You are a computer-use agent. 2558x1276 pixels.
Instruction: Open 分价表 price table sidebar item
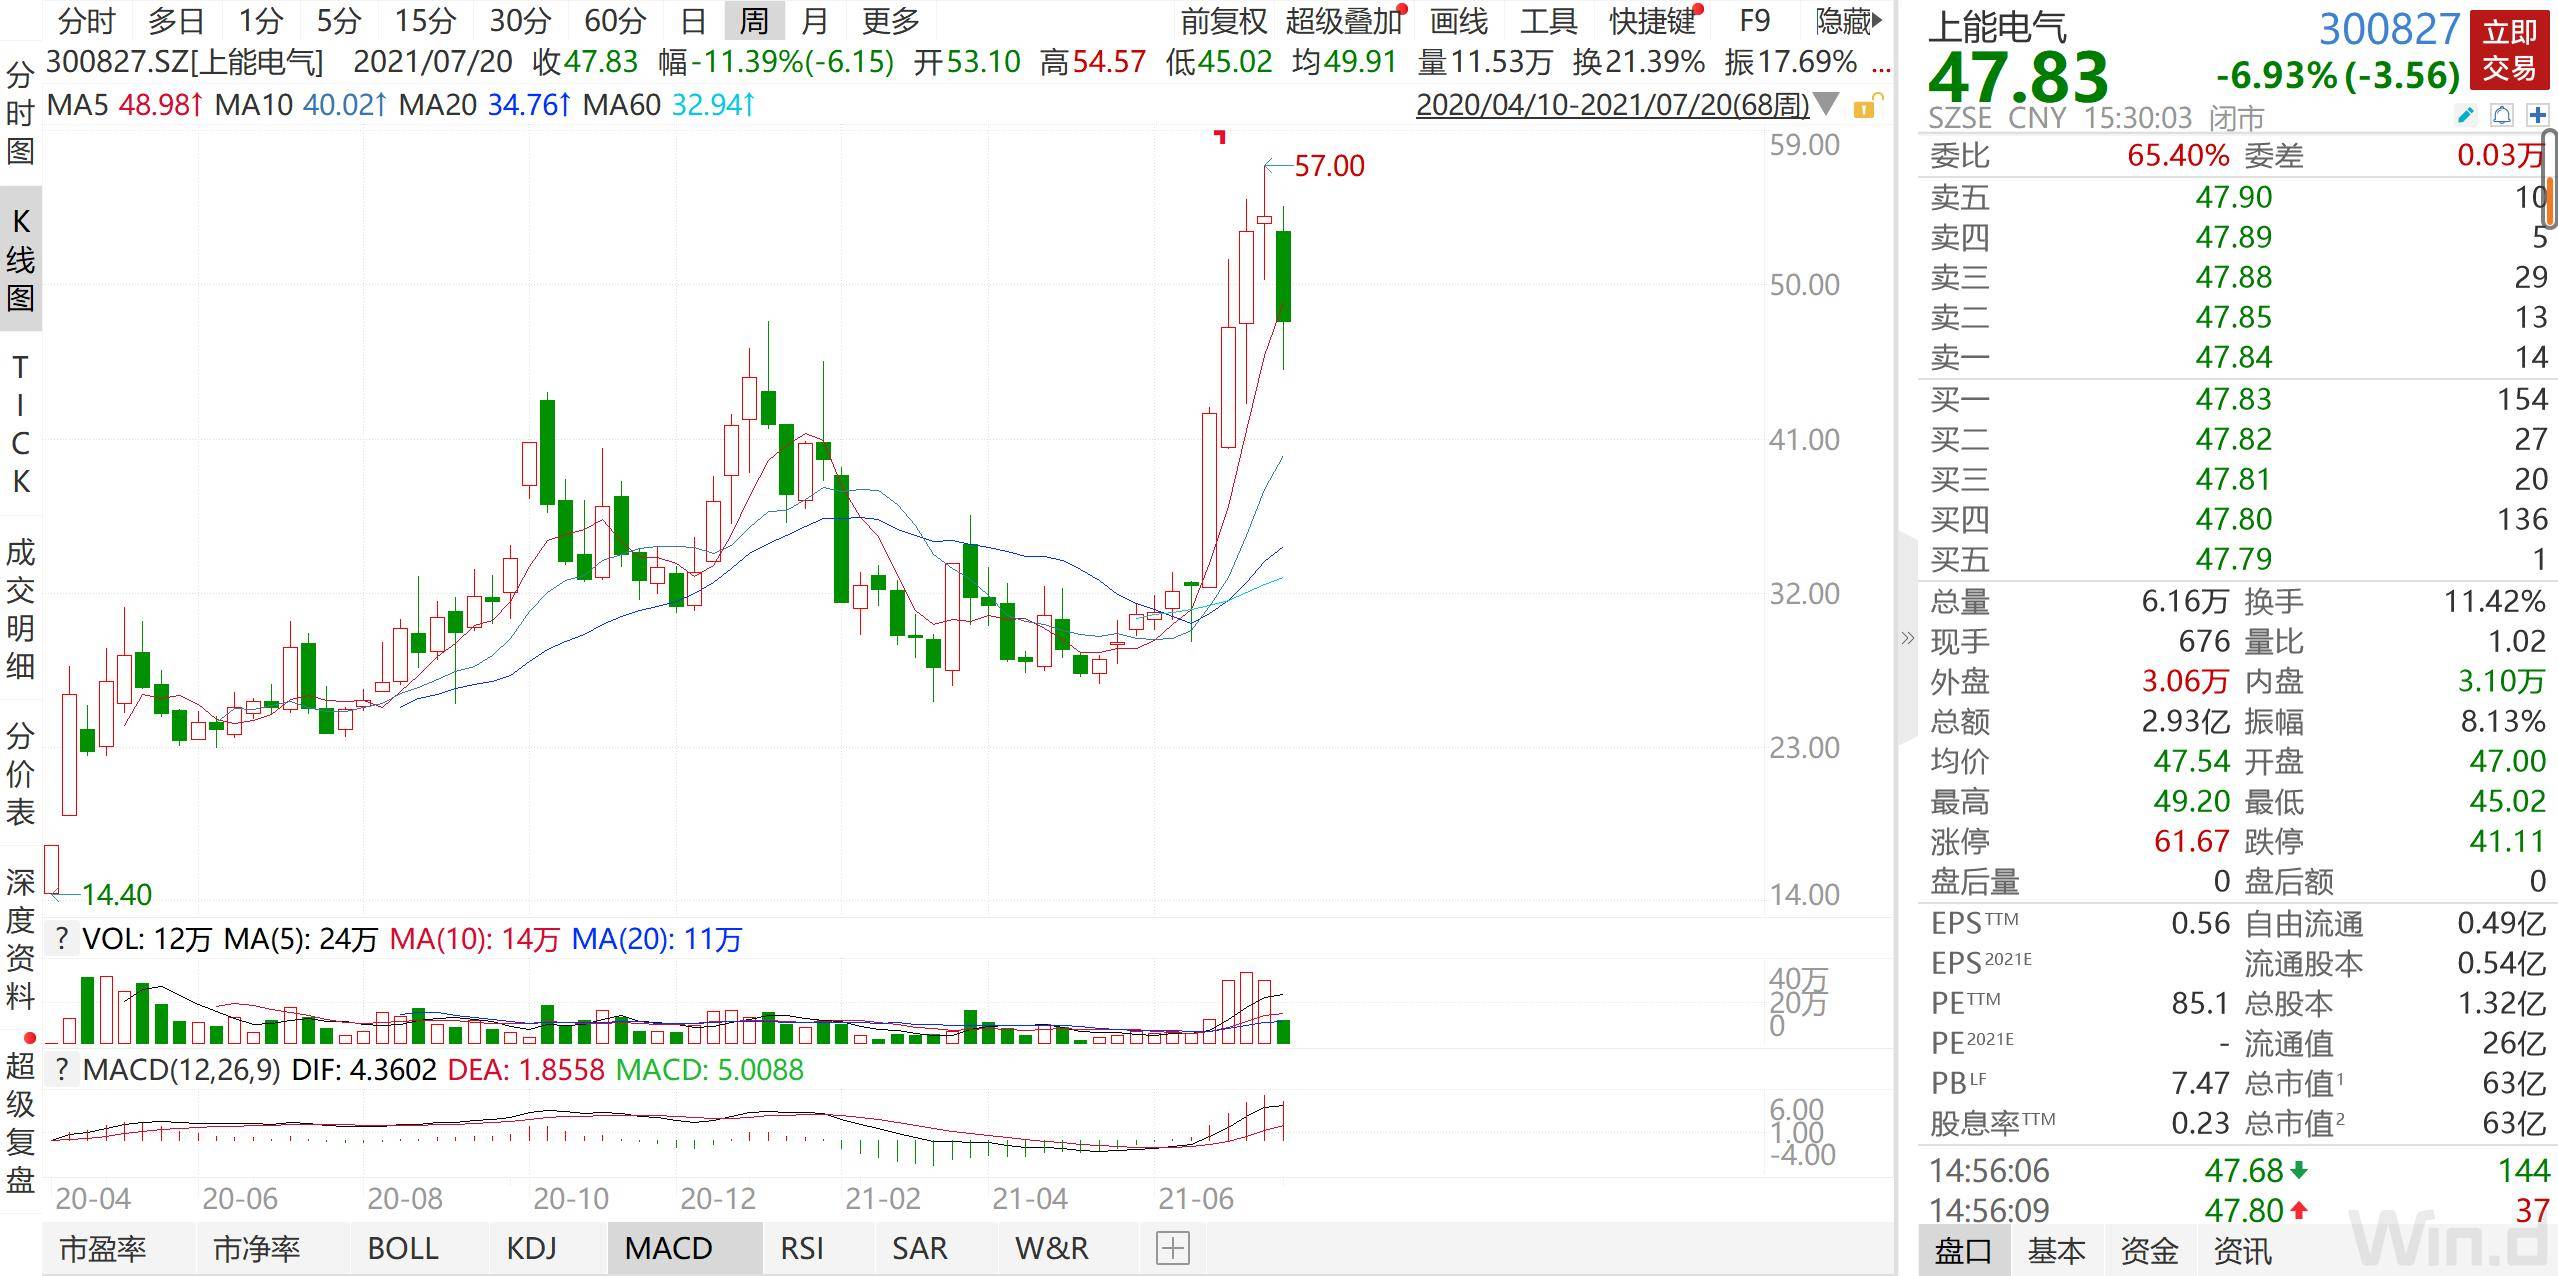pos(20,773)
